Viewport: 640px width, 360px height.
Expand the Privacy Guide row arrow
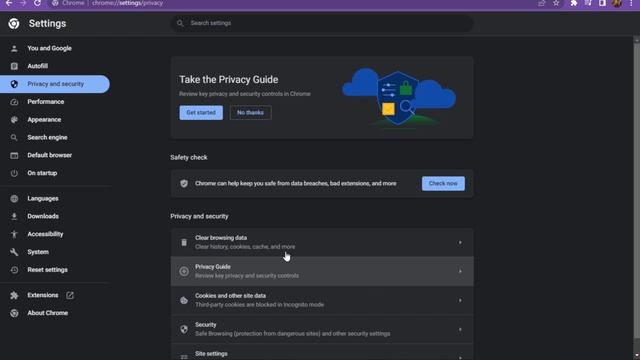coord(460,271)
